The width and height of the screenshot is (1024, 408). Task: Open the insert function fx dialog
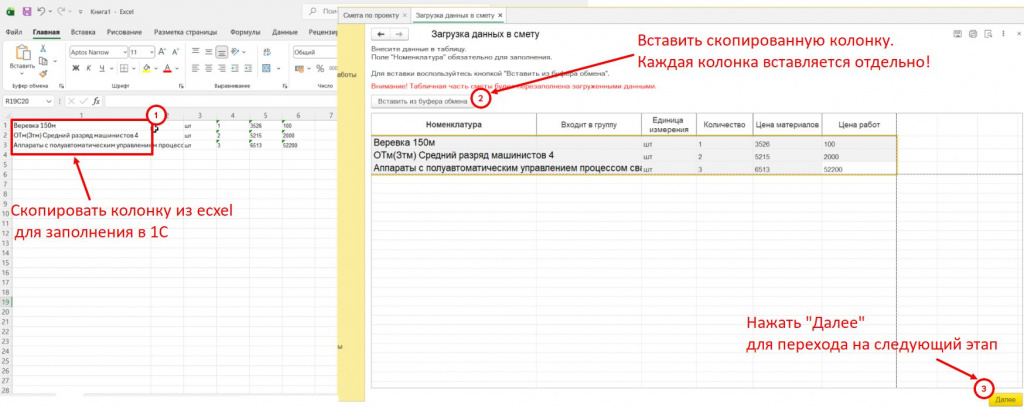96,101
